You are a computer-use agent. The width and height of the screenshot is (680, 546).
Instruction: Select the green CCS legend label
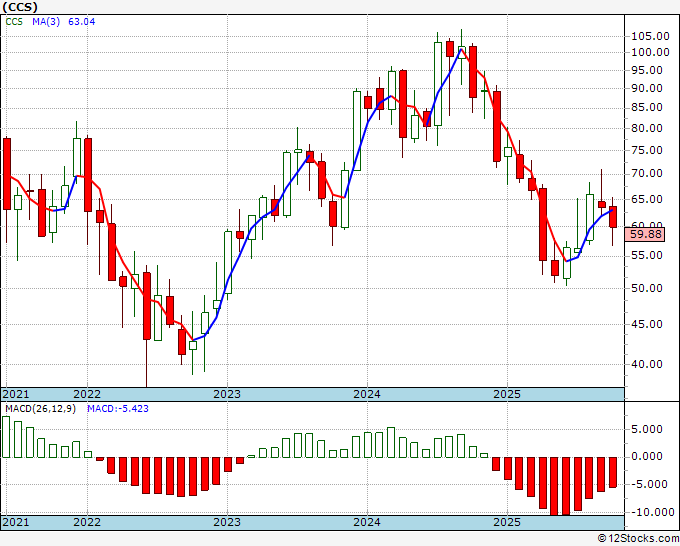point(14,22)
